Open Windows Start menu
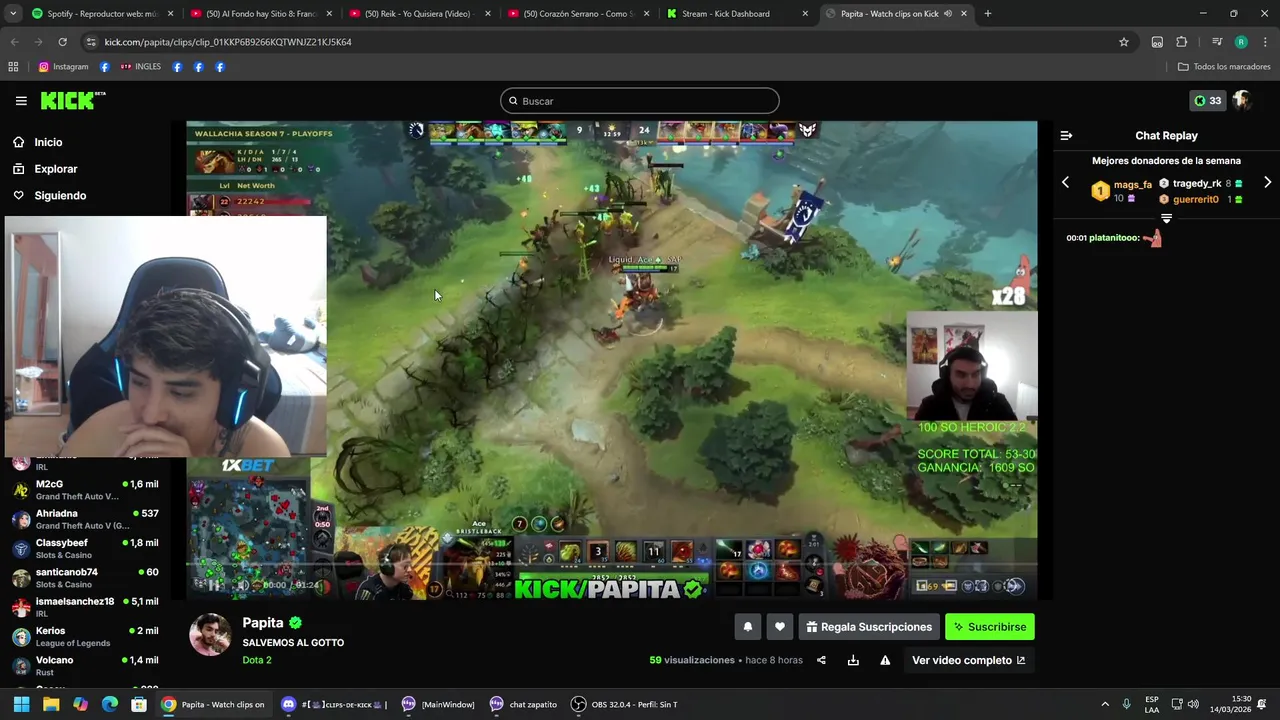 (21, 704)
